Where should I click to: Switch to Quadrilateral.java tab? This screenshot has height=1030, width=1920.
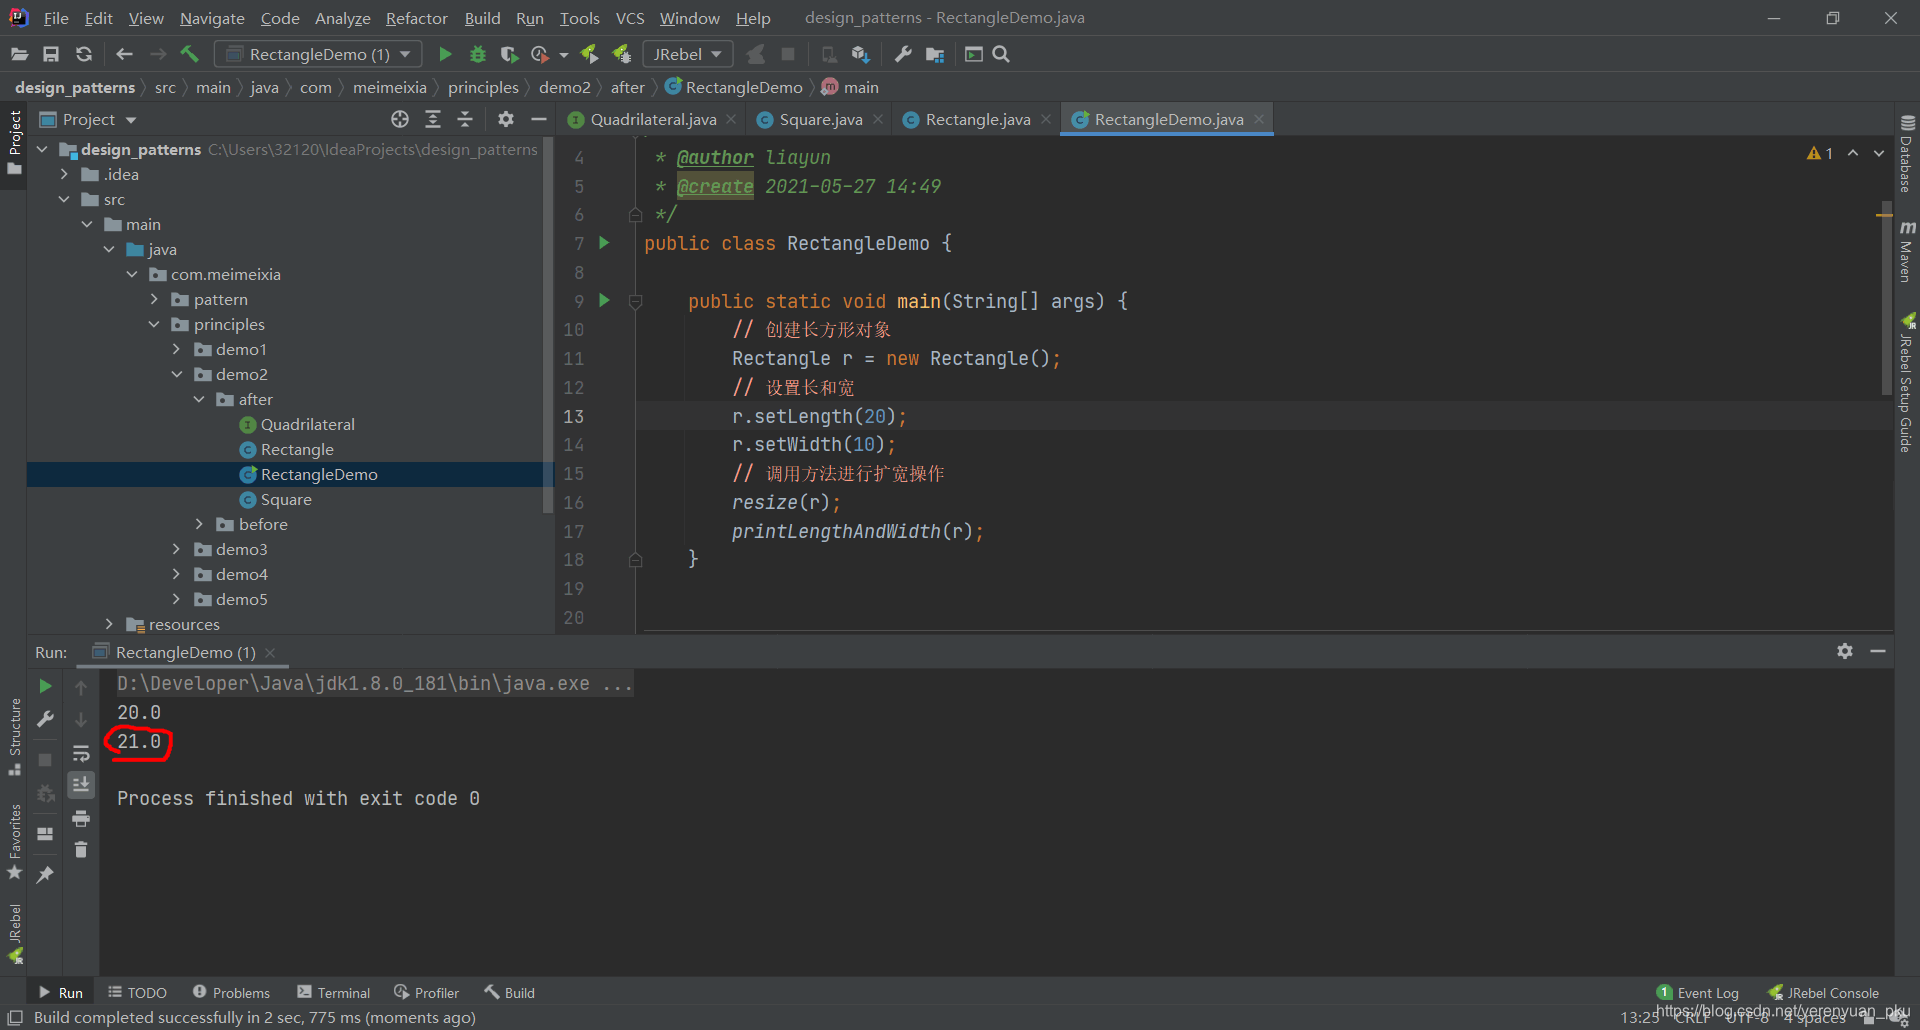652,119
